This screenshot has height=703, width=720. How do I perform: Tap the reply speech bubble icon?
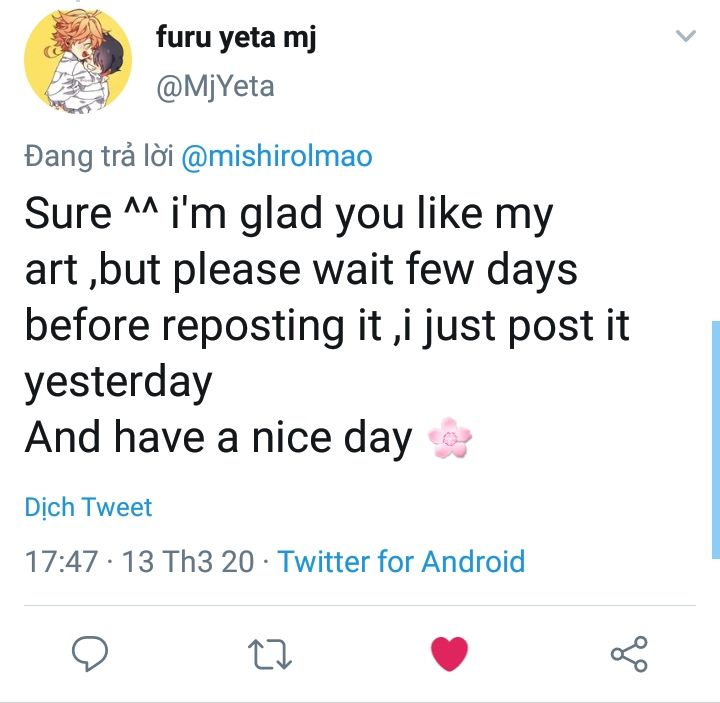coord(90,654)
